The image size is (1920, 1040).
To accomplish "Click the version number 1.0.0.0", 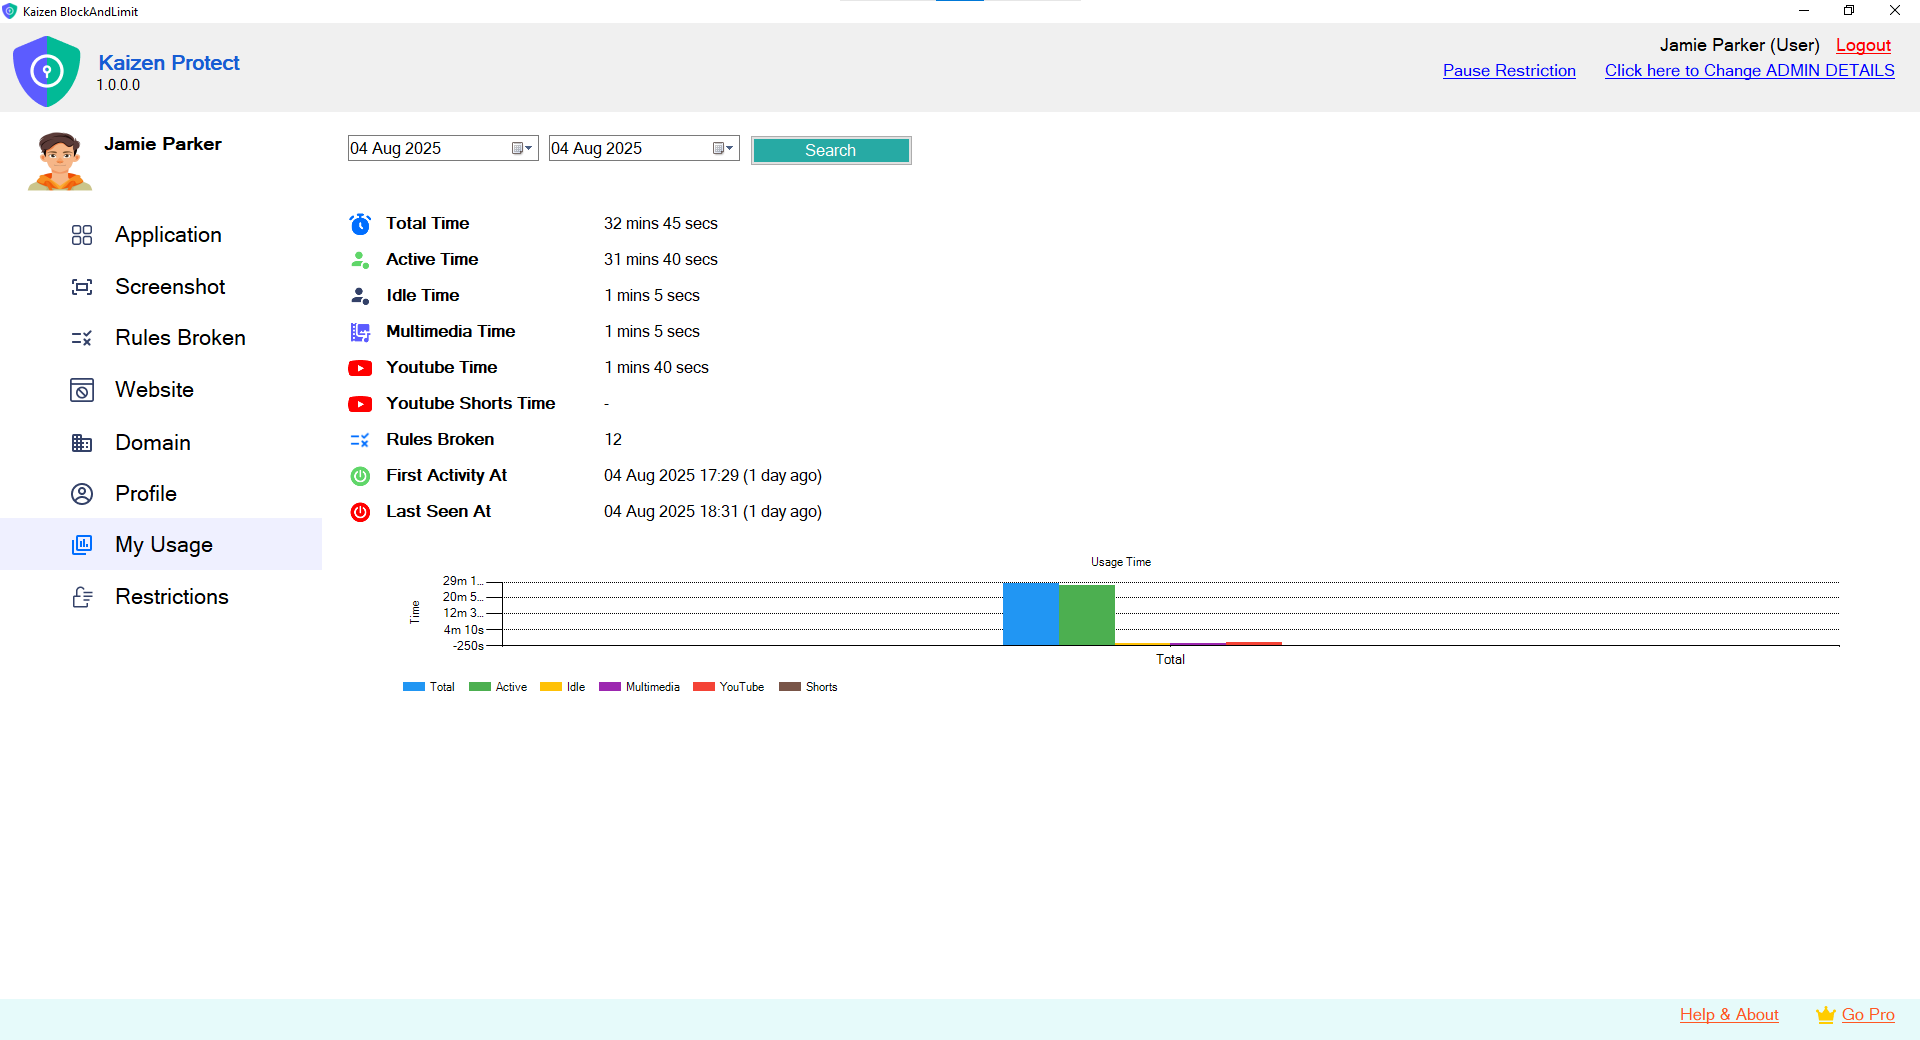I will (118, 85).
